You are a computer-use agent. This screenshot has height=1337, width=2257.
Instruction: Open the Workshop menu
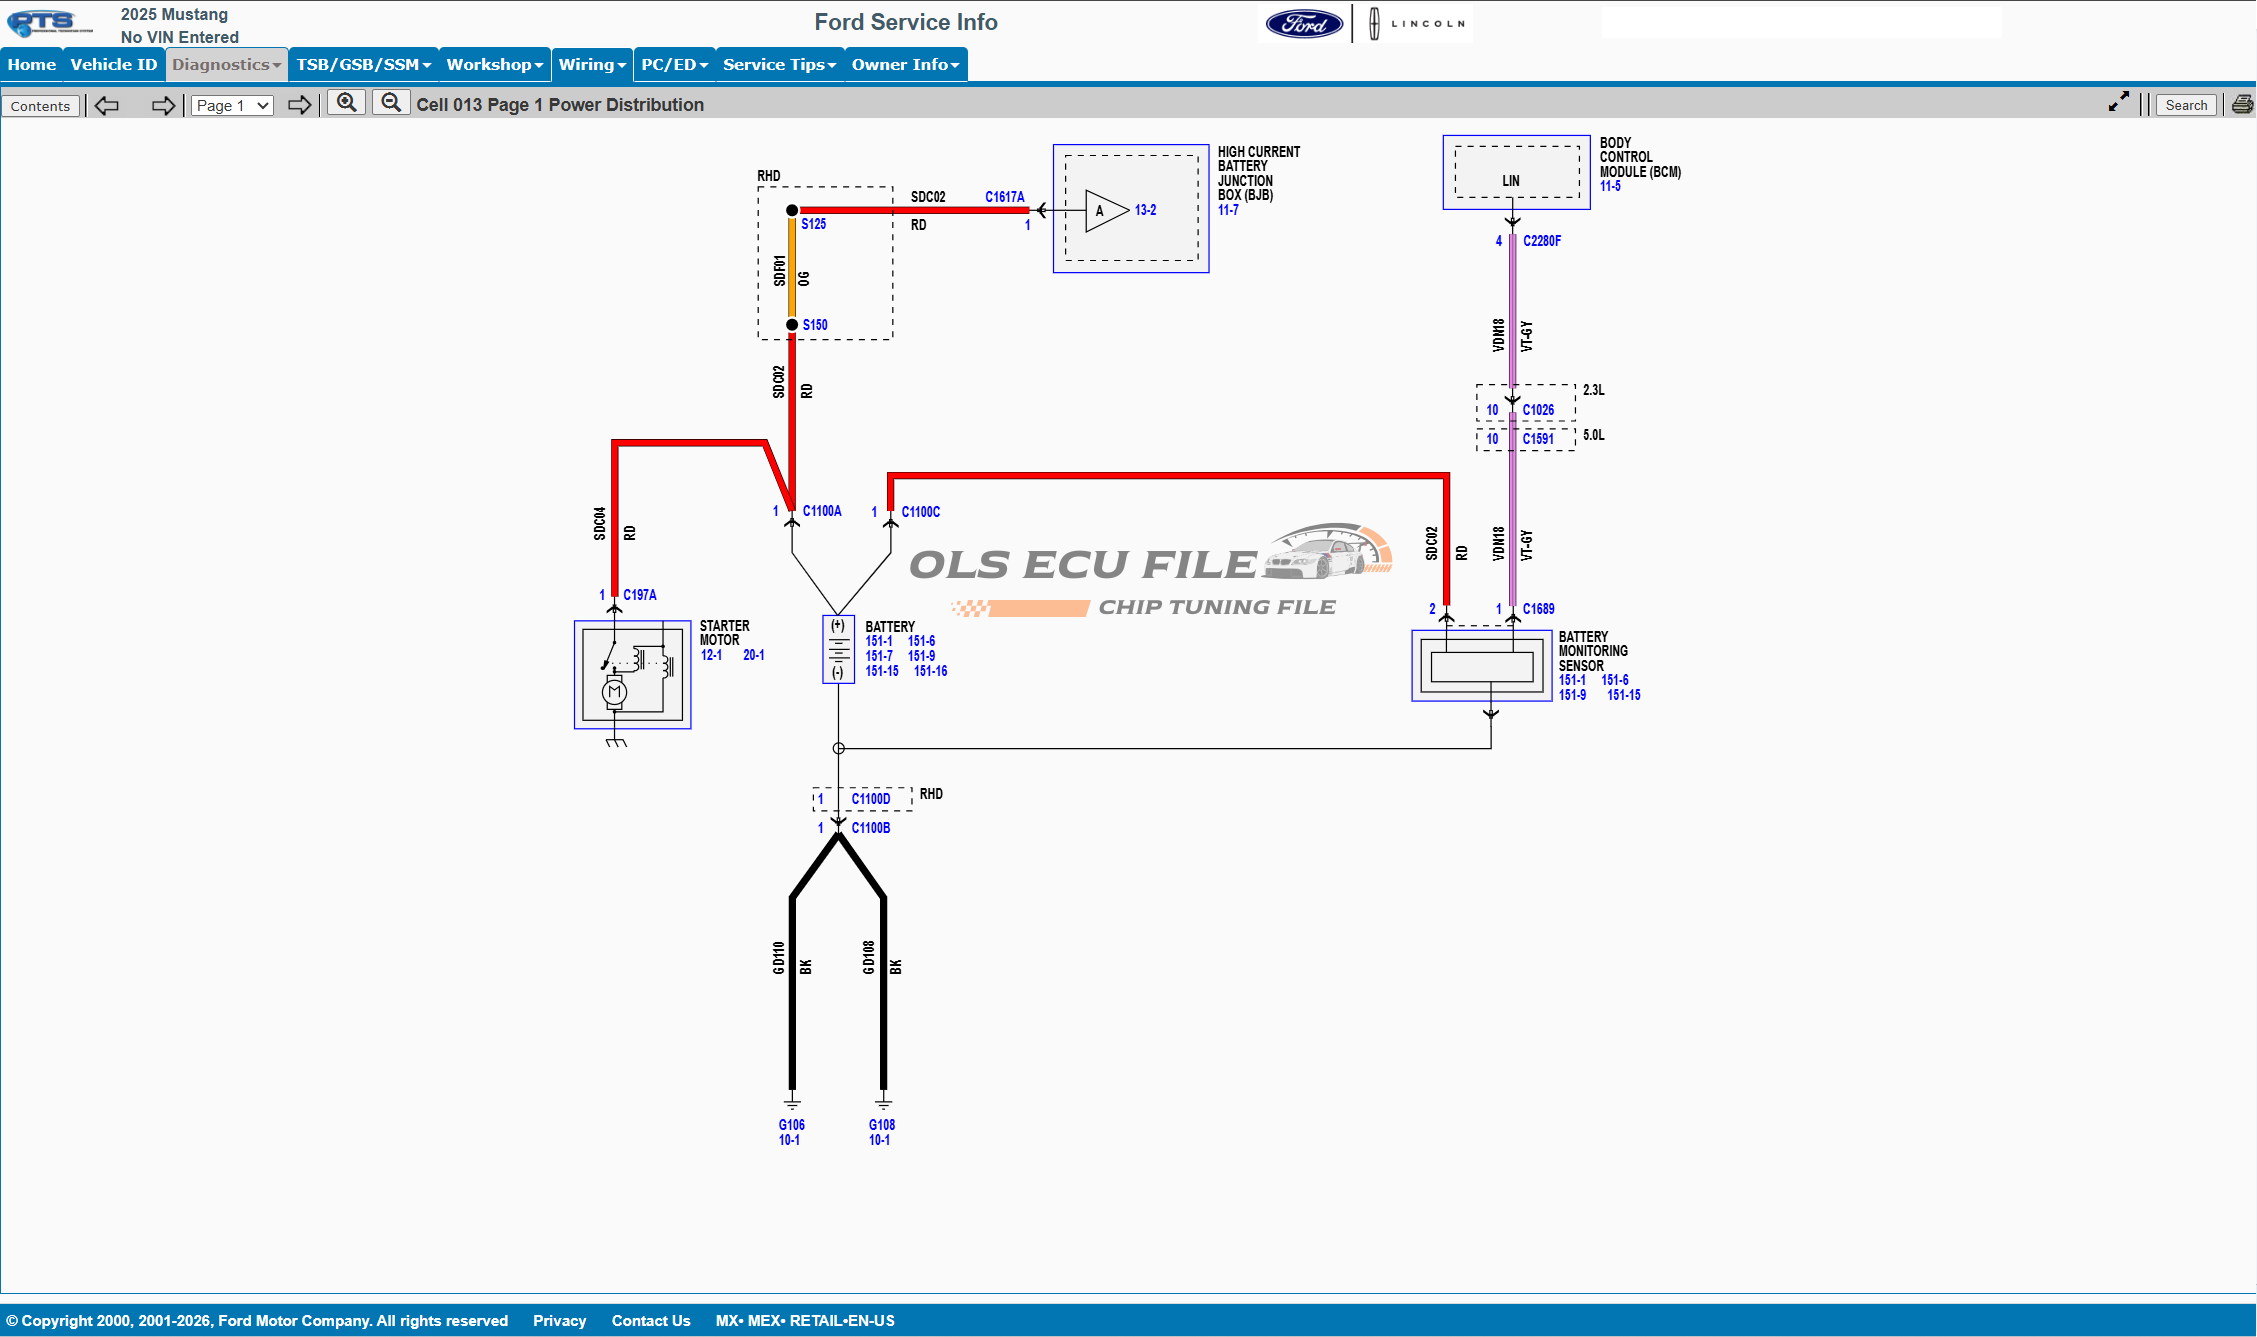coord(494,64)
